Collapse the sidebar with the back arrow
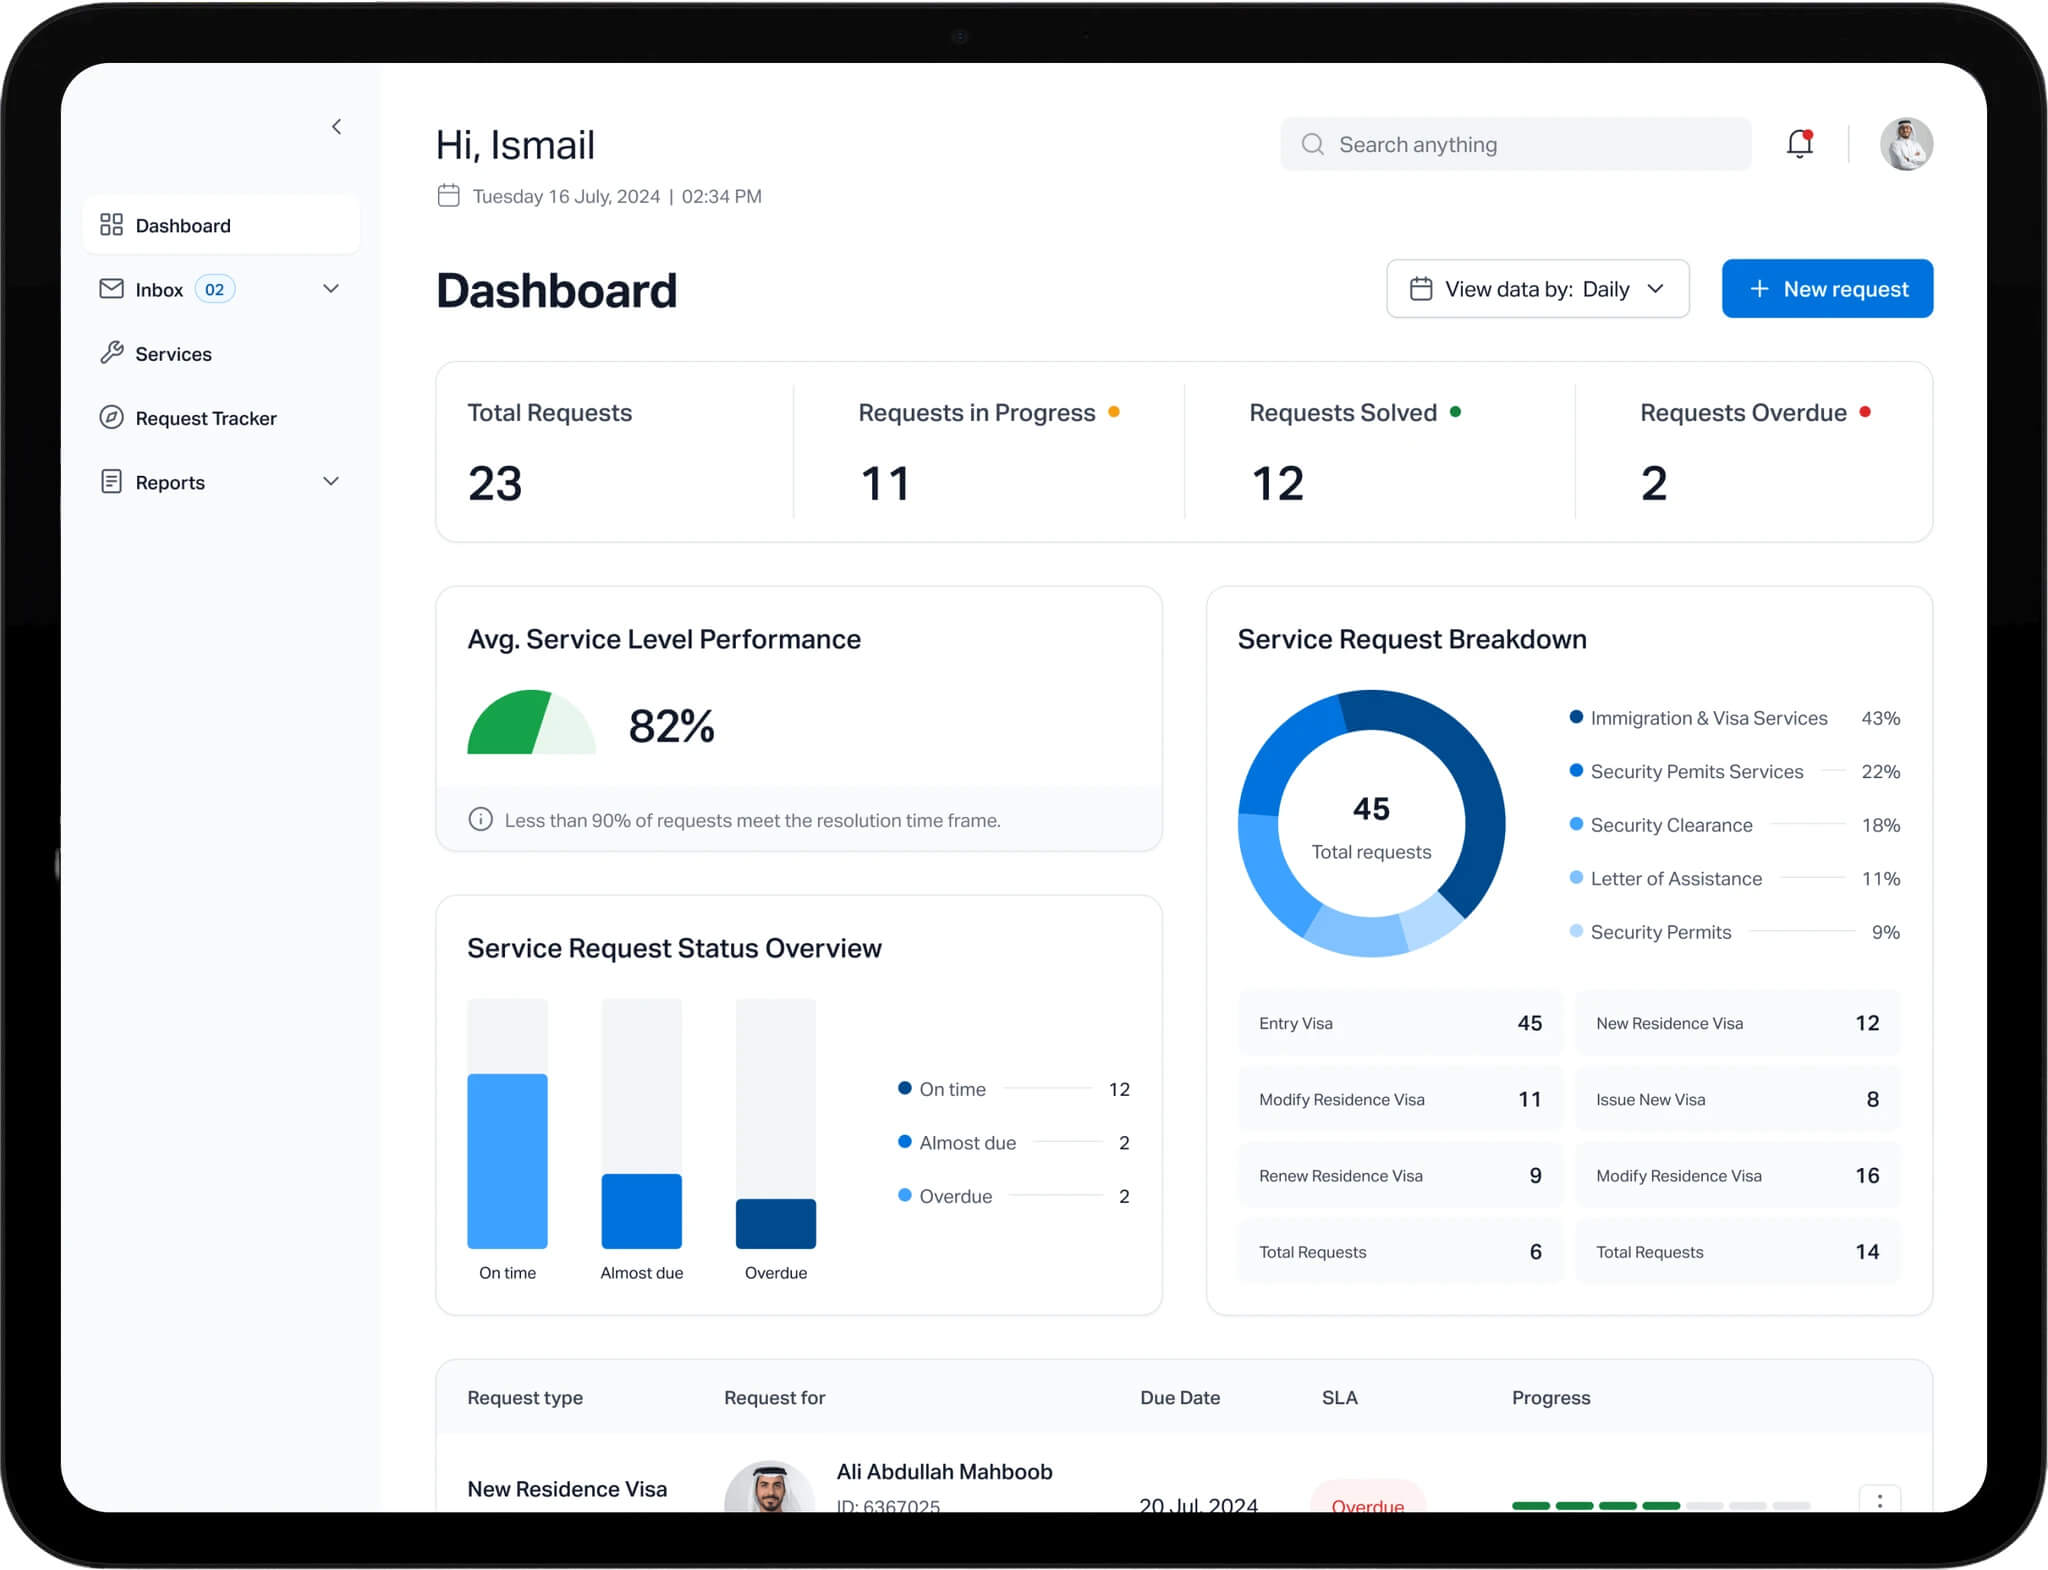Screen dimensions: 2048x1570 tap(337, 127)
